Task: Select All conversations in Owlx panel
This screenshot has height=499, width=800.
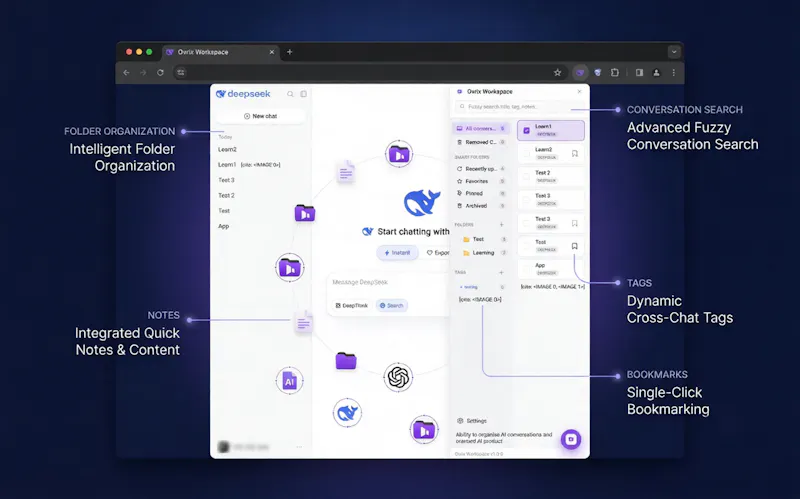Action: pos(481,129)
